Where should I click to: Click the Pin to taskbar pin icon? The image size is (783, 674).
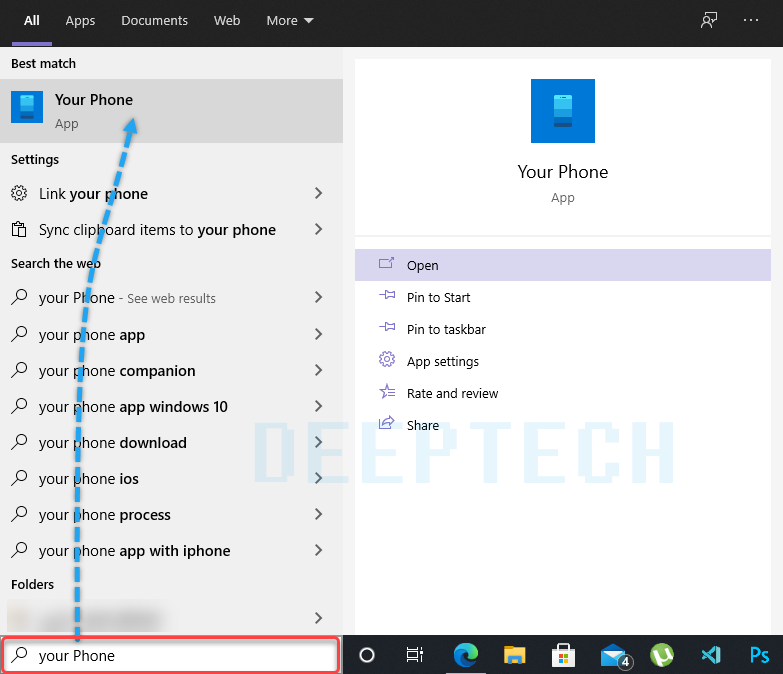tap(387, 327)
